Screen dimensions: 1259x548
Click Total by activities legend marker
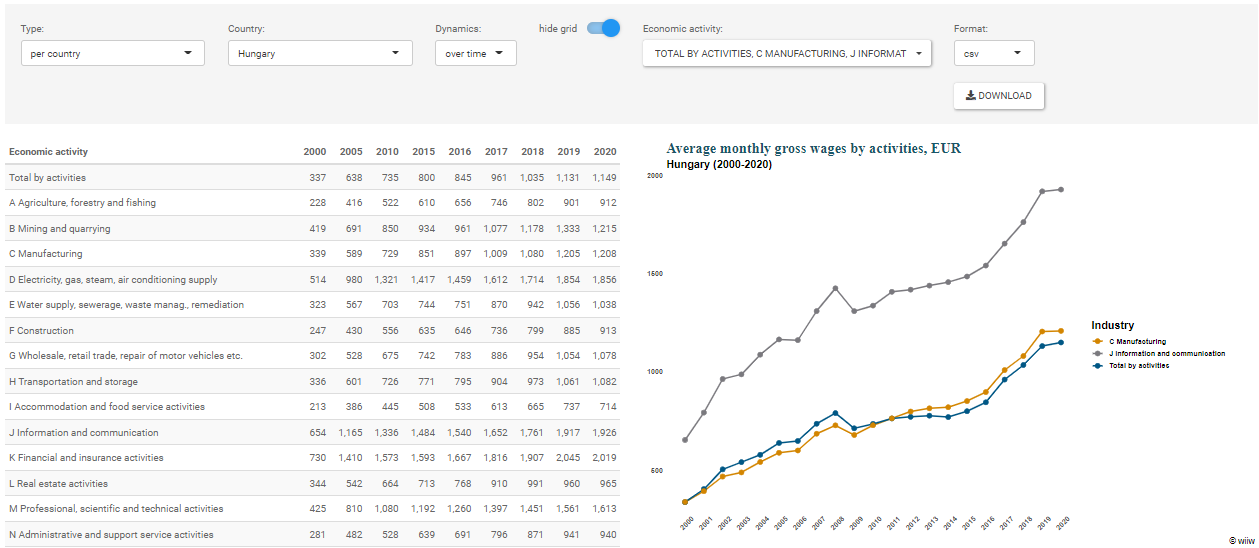1099,366
